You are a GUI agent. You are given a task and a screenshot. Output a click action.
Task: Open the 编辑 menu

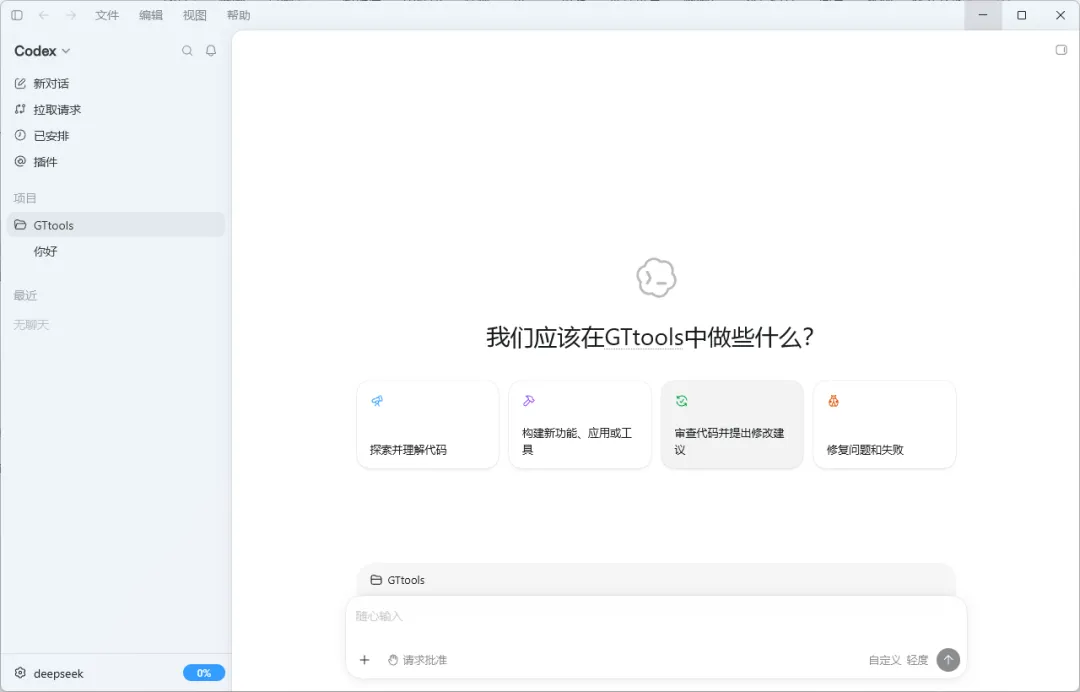tap(151, 15)
